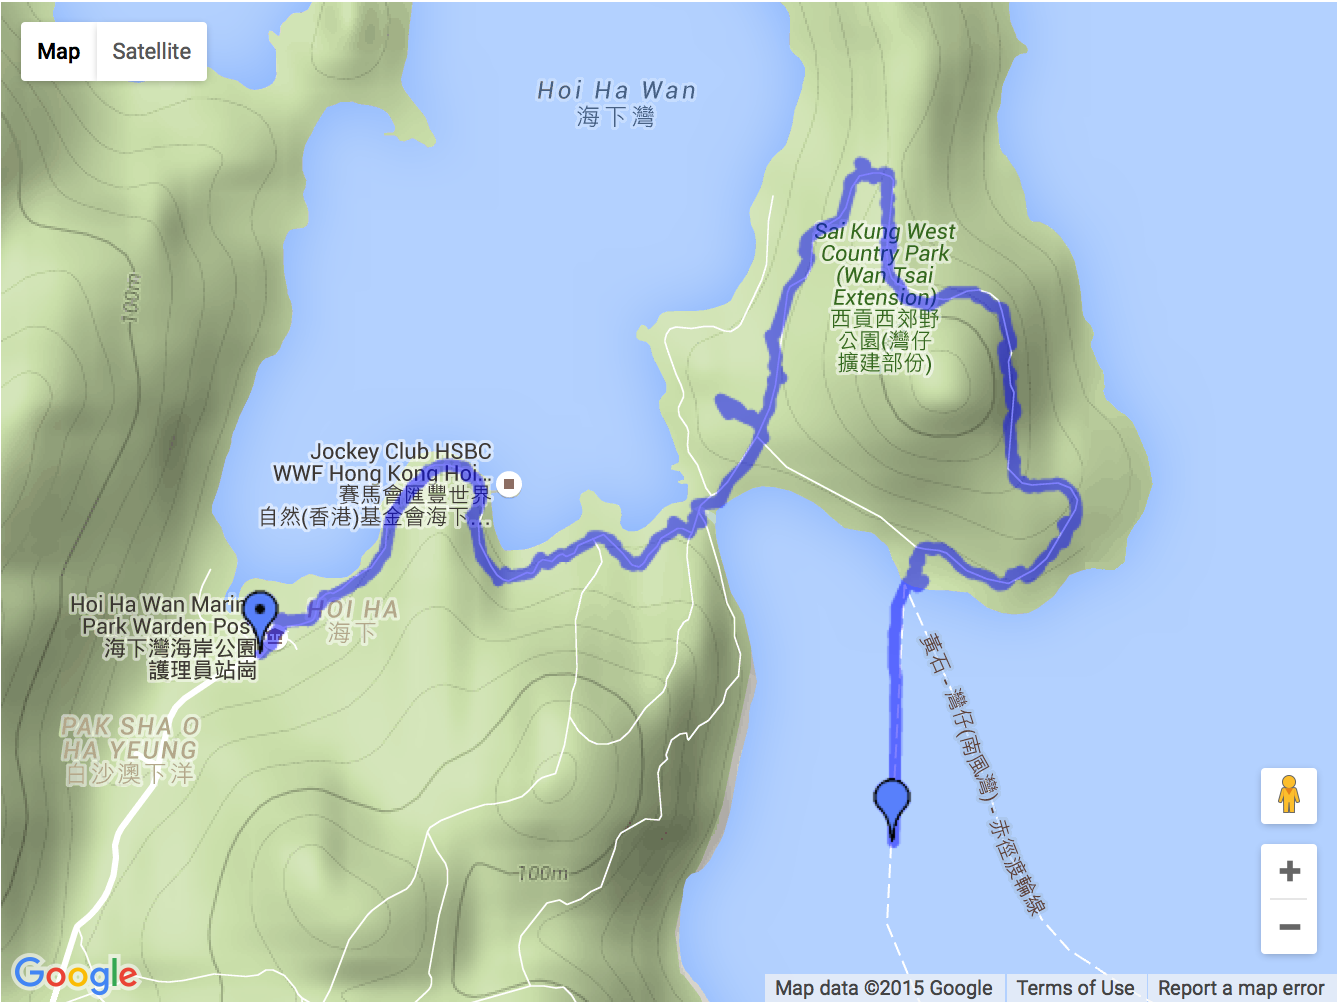
Task: Click the Map data ©2015 Google text
Action: point(883,988)
